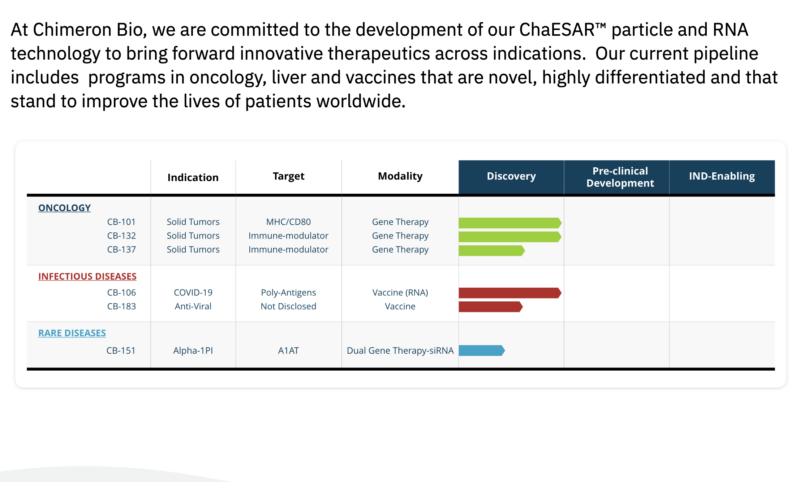Viewport: 800px width, 482px height.
Task: Click the CB-151 blue progress bar
Action: click(x=482, y=350)
